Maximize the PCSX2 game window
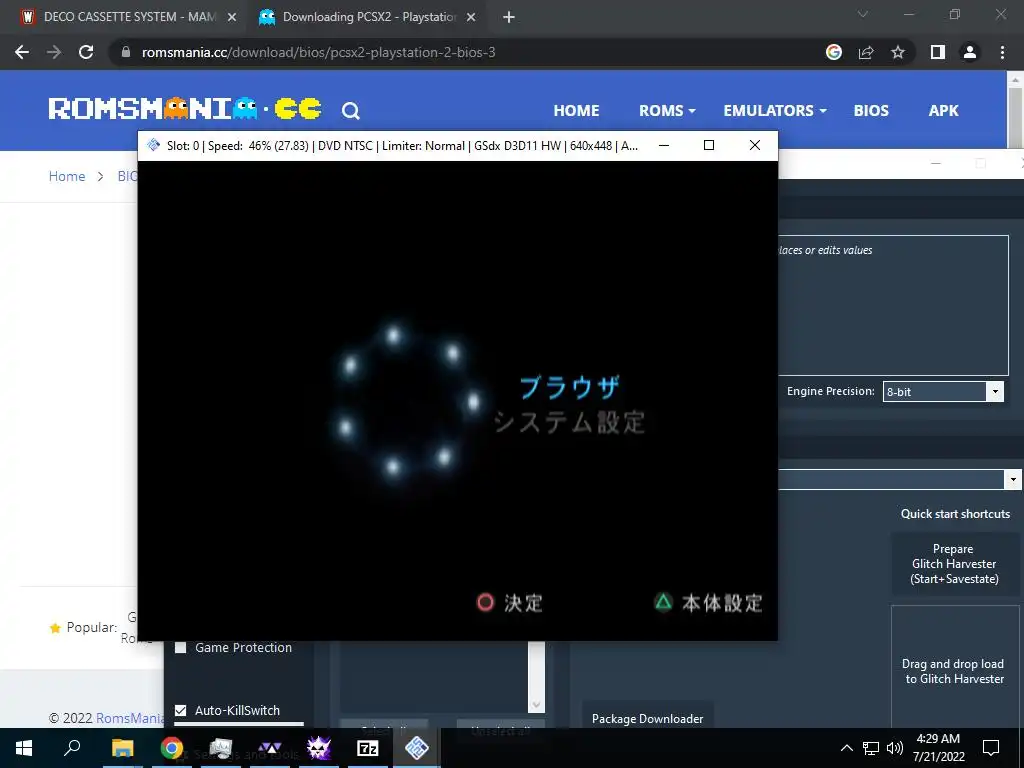 pos(709,145)
